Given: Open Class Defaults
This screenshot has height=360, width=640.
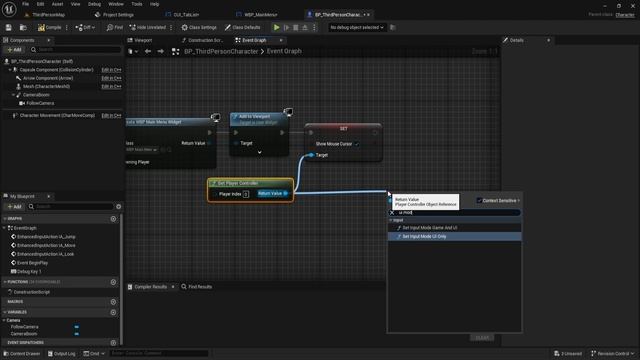Looking at the screenshot, I should pos(242,27).
